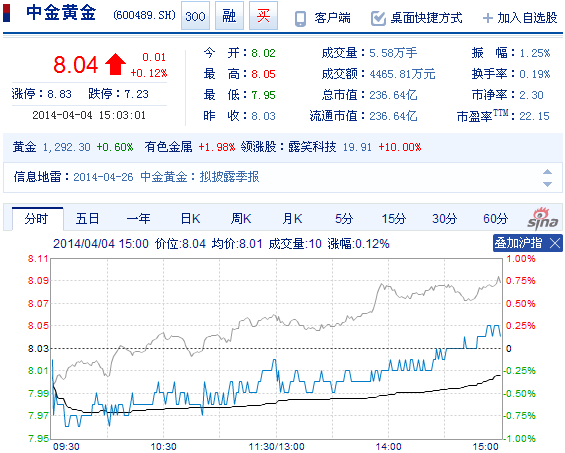Switch to the 日K daily candlestick tab
This screenshot has height=453, width=565.
pos(190,219)
